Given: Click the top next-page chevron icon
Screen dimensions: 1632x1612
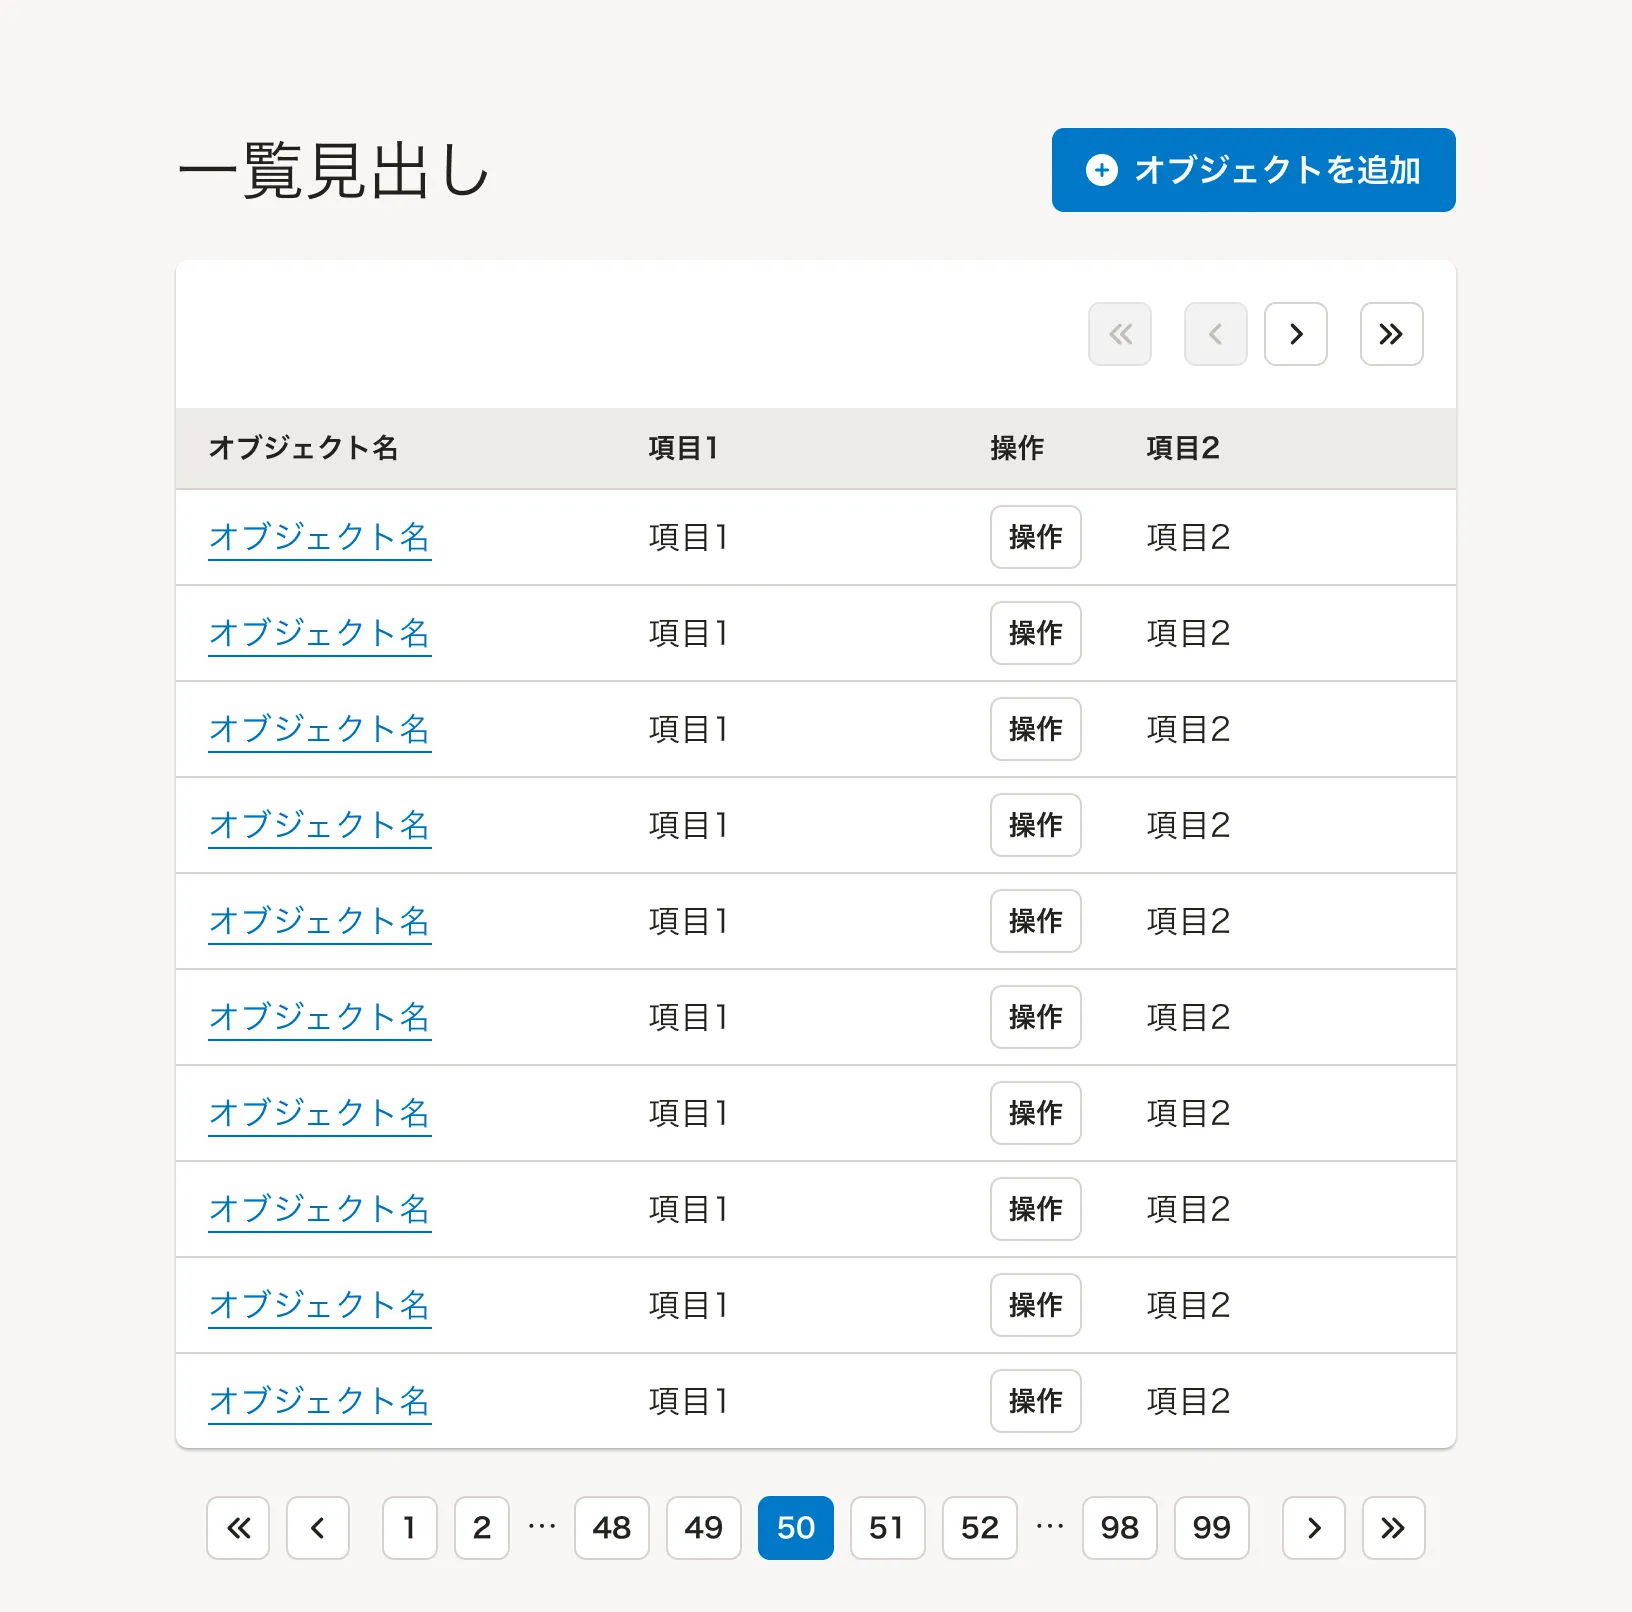Looking at the screenshot, I should click(x=1295, y=334).
